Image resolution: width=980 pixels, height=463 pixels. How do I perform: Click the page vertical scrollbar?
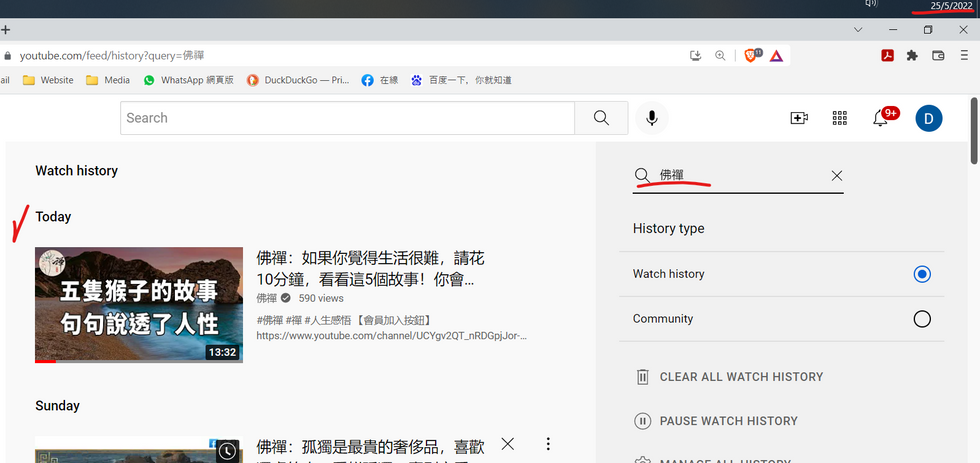(x=974, y=131)
